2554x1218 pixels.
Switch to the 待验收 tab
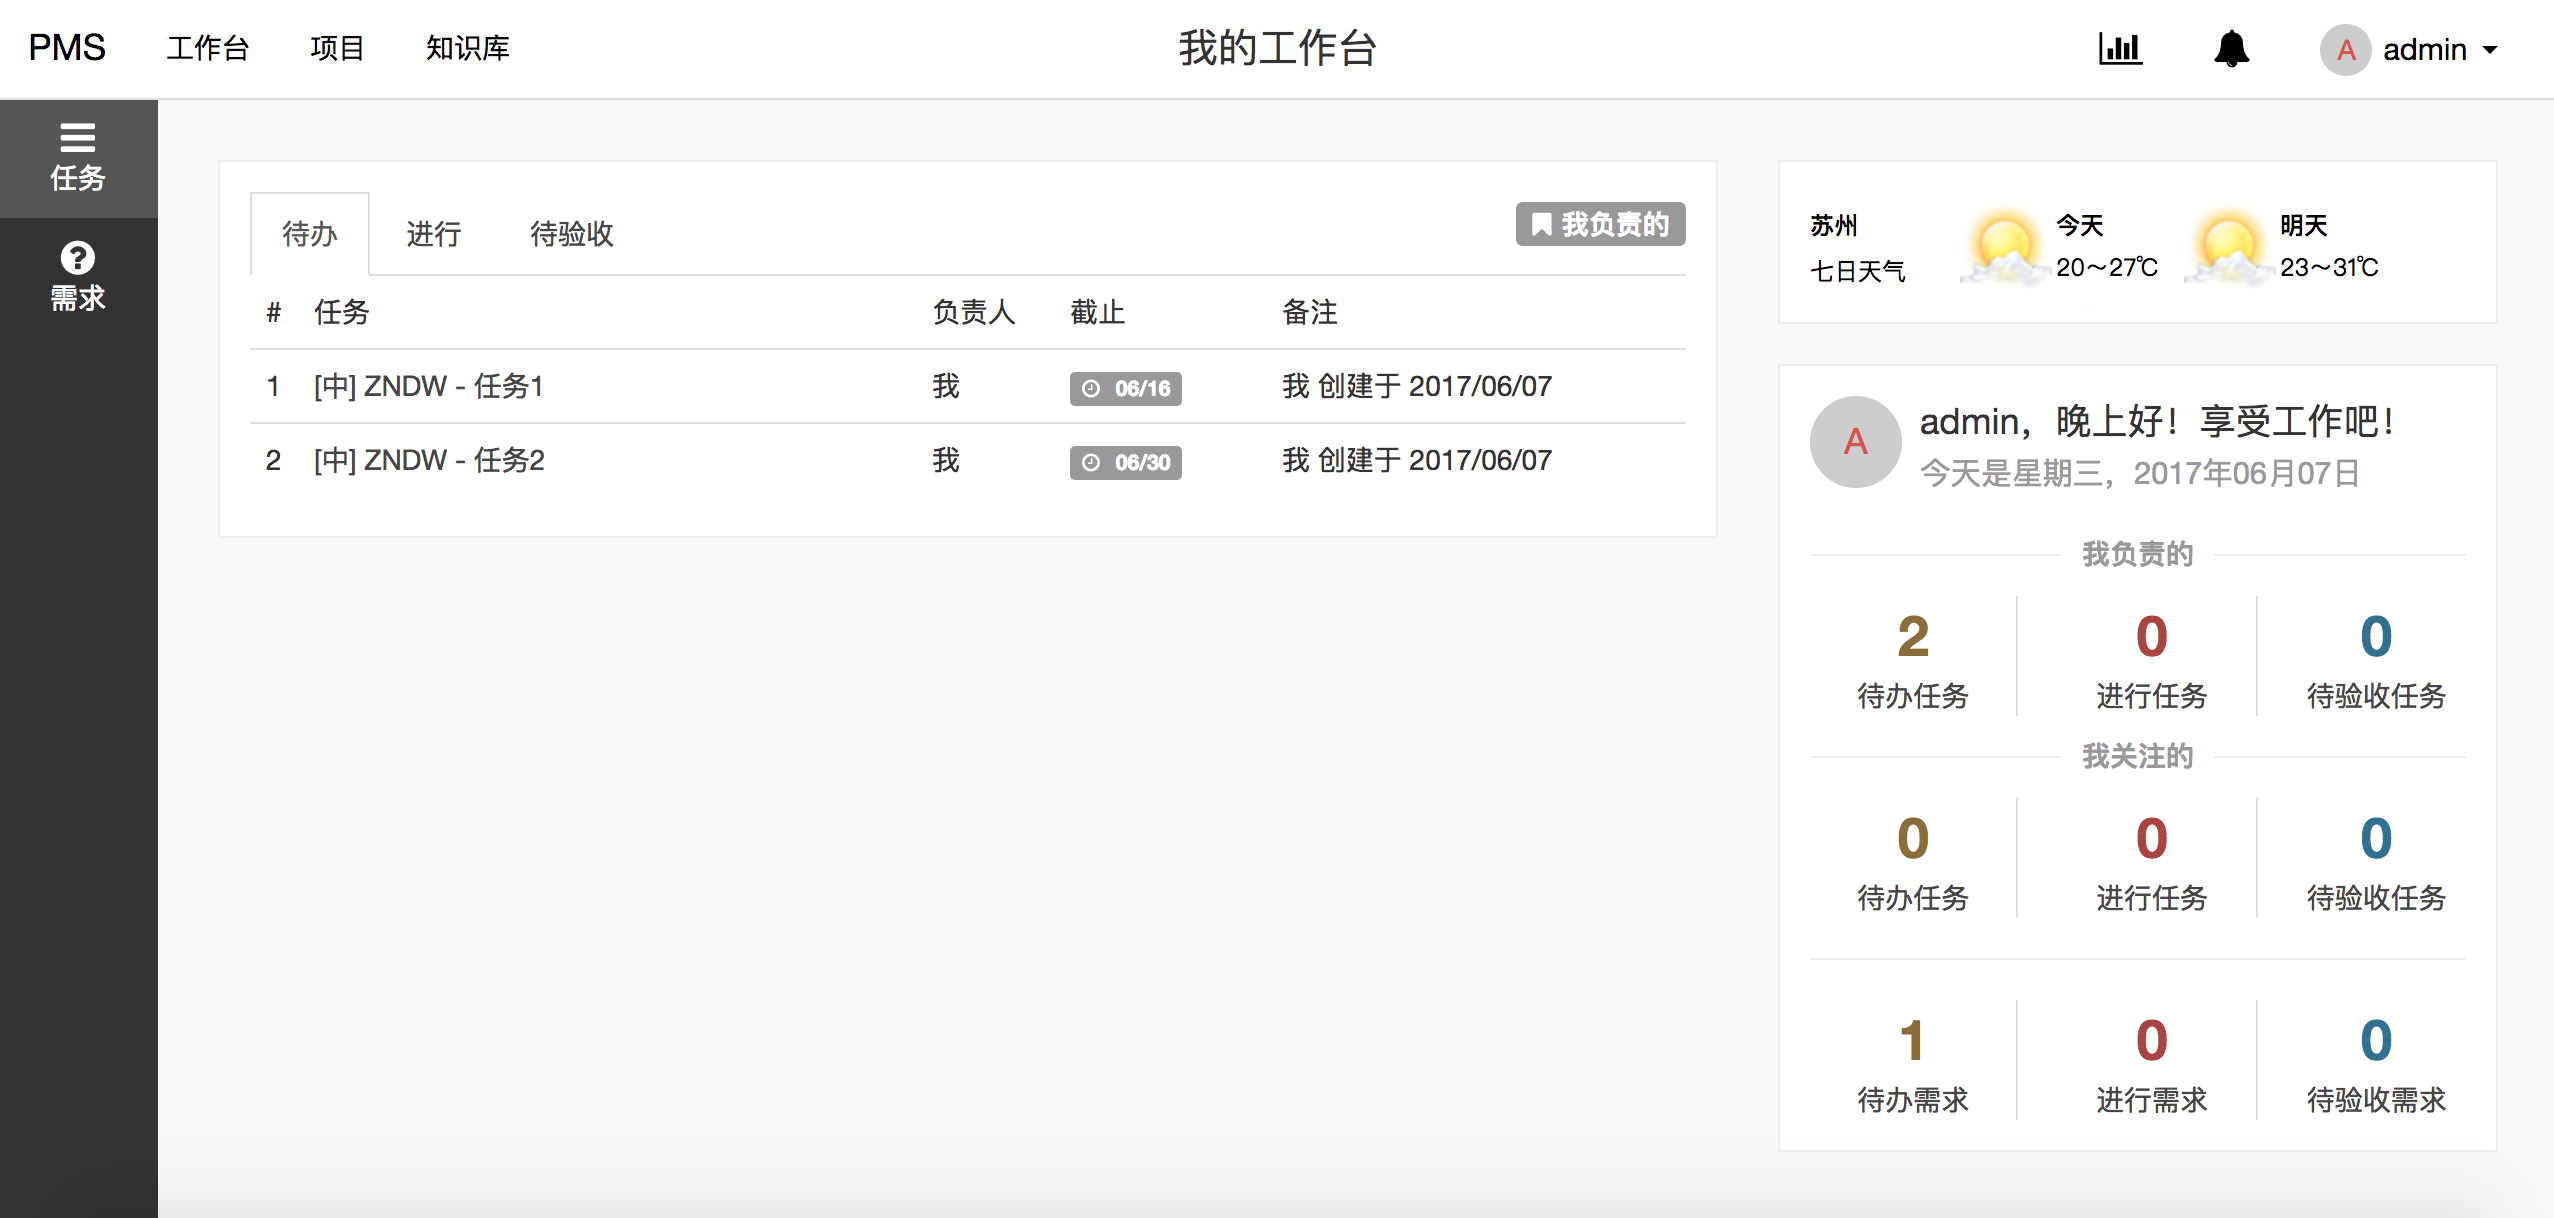click(x=571, y=234)
